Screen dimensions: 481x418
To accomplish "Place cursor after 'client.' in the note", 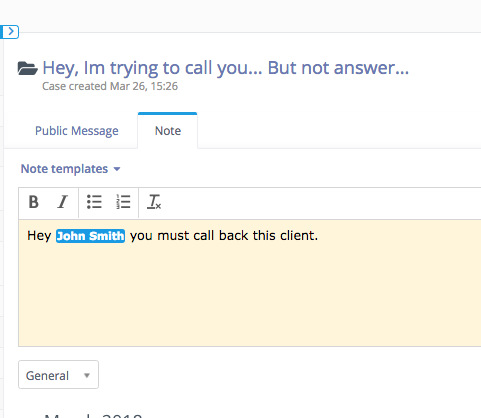I will (x=319, y=236).
